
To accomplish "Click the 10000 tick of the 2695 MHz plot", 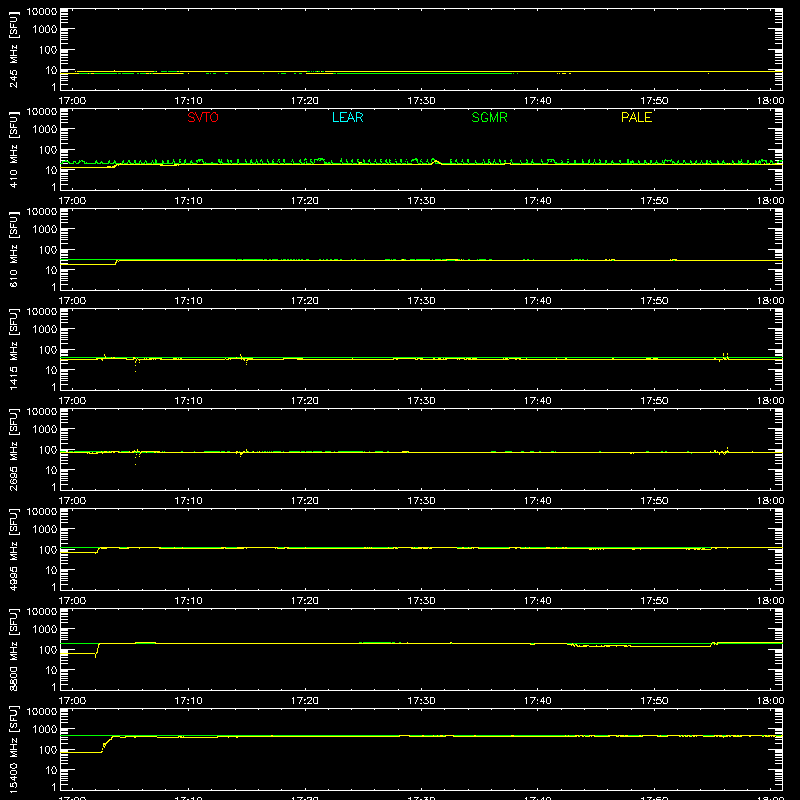I will [x=42, y=412].
